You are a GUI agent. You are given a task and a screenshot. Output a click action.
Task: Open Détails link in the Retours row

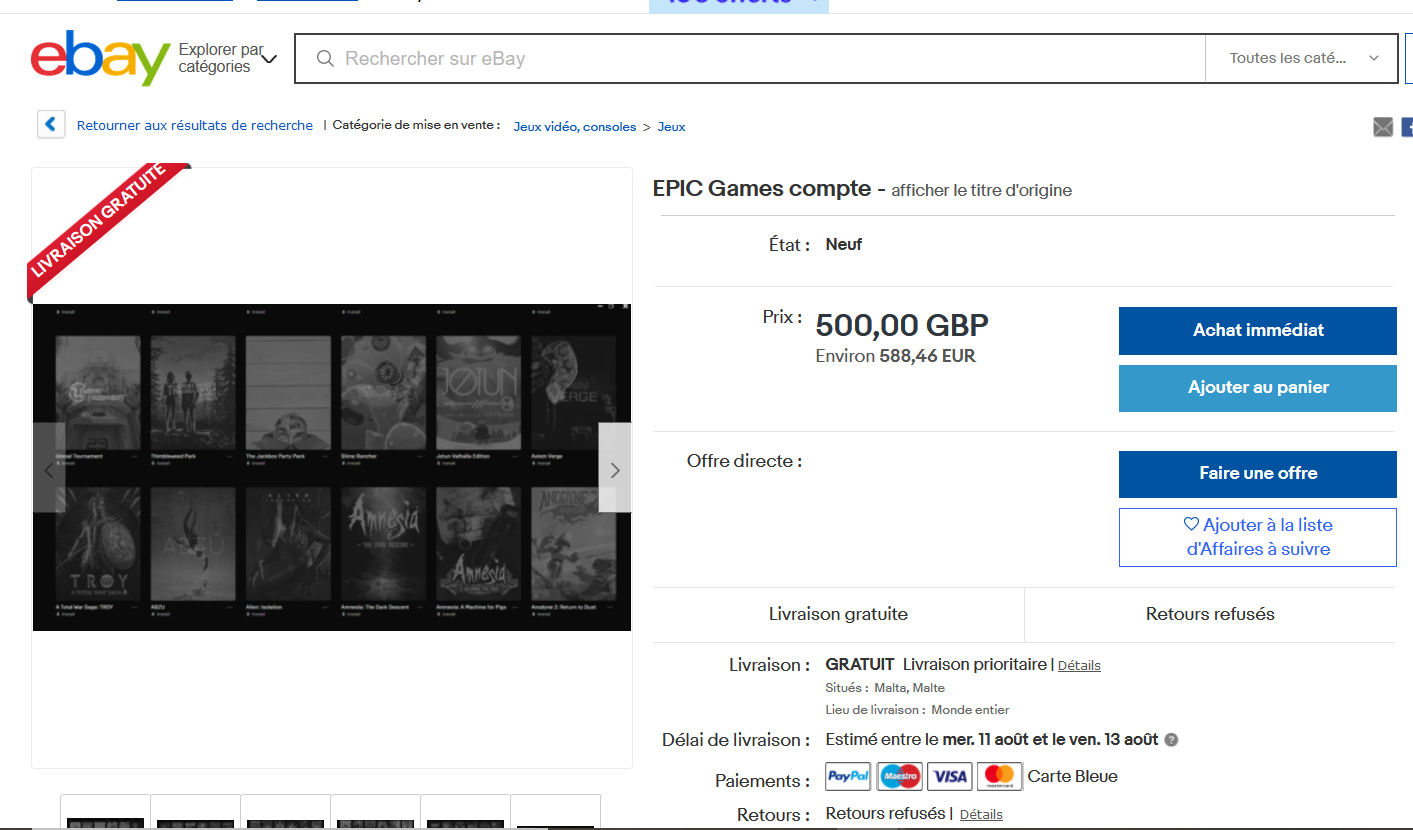(x=981, y=815)
